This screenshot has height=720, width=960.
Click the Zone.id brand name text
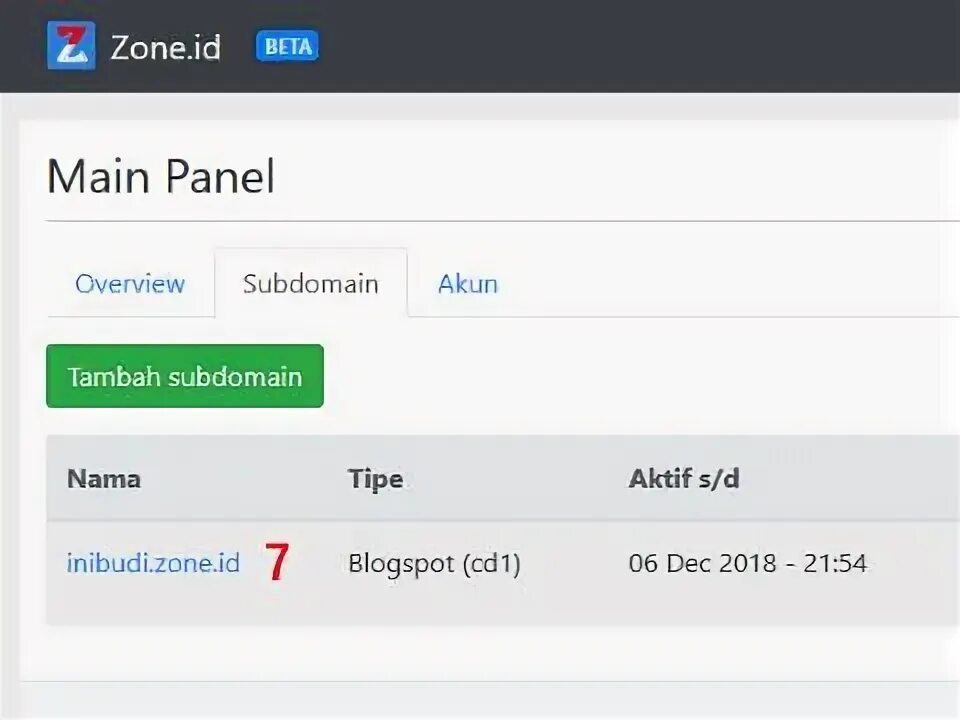165,47
